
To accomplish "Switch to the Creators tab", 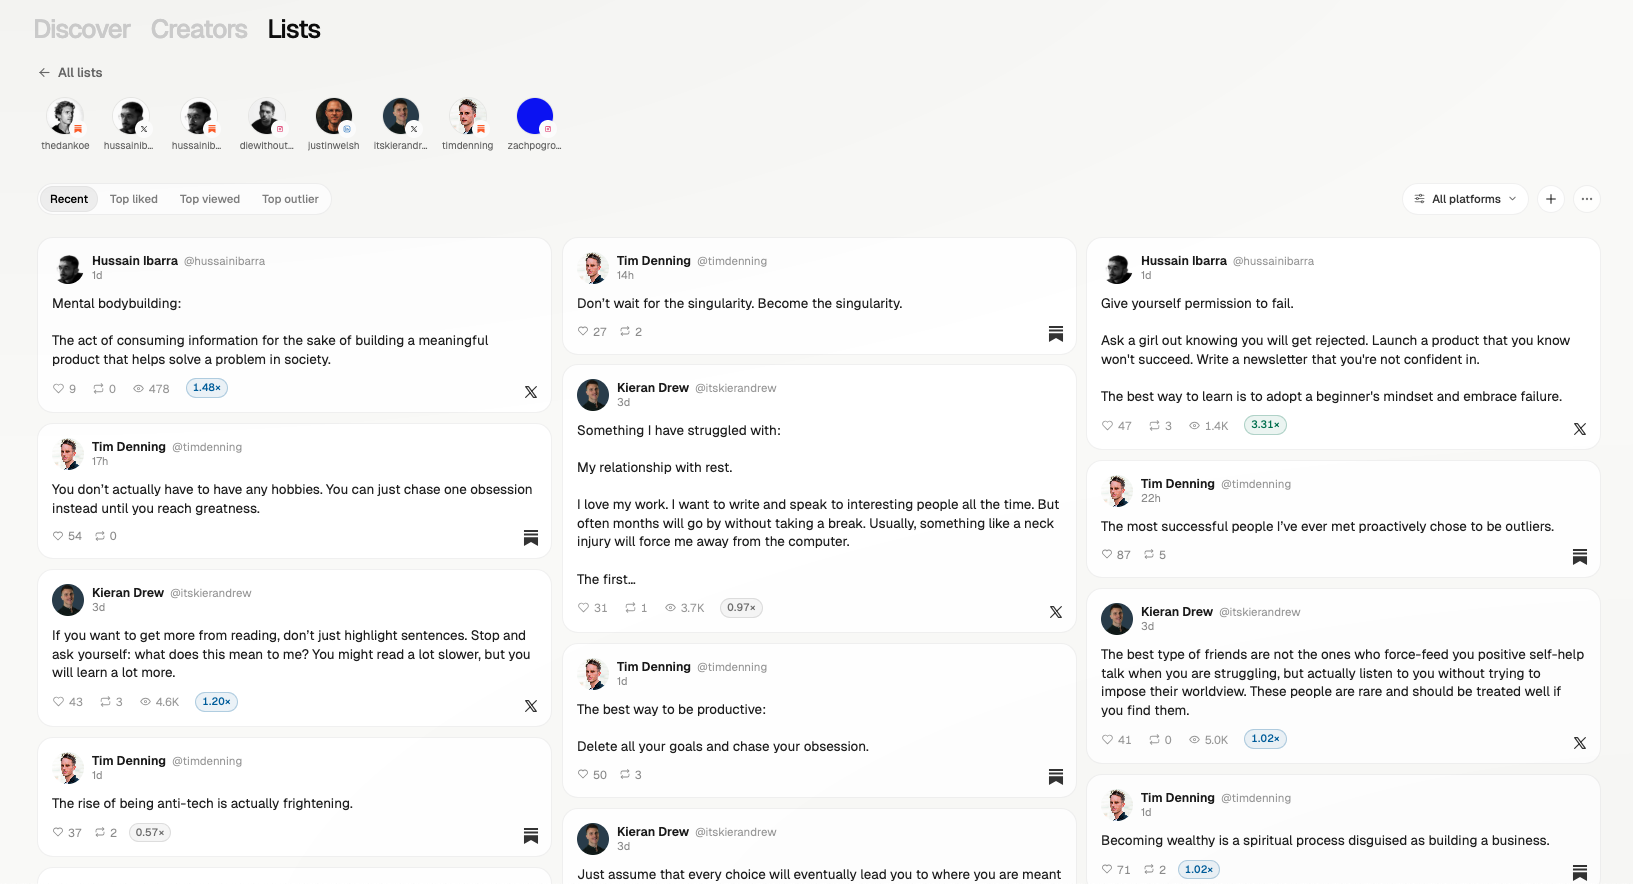I will pyautogui.click(x=199, y=29).
